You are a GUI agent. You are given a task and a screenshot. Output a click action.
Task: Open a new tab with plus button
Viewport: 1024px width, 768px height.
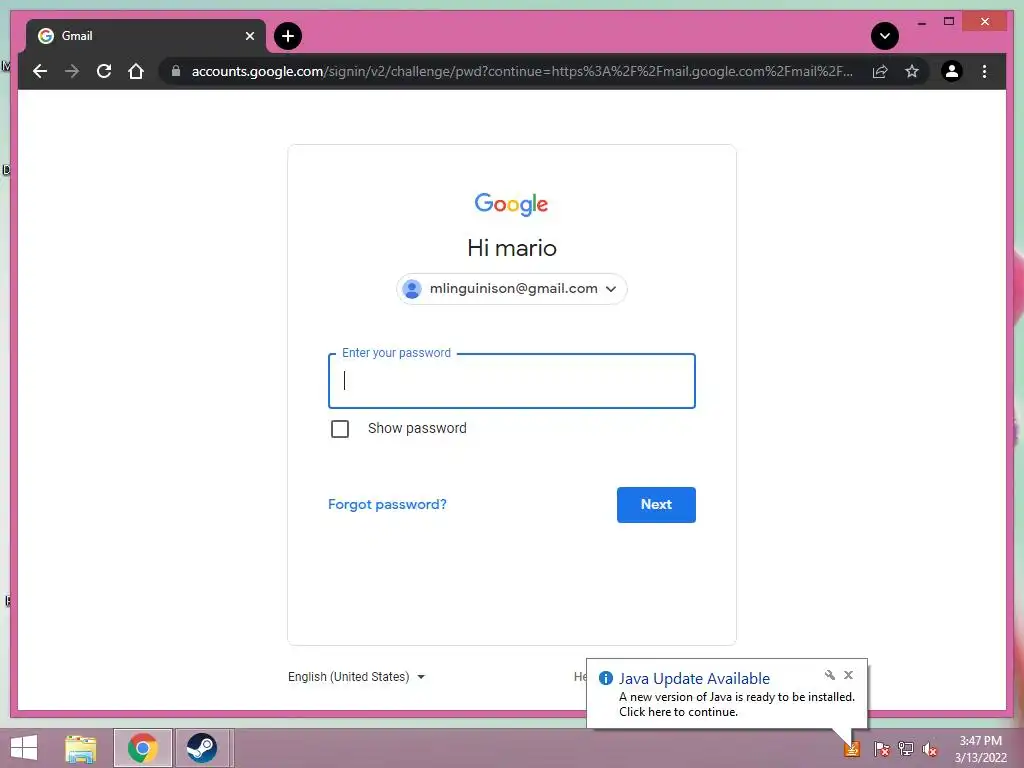(x=287, y=36)
